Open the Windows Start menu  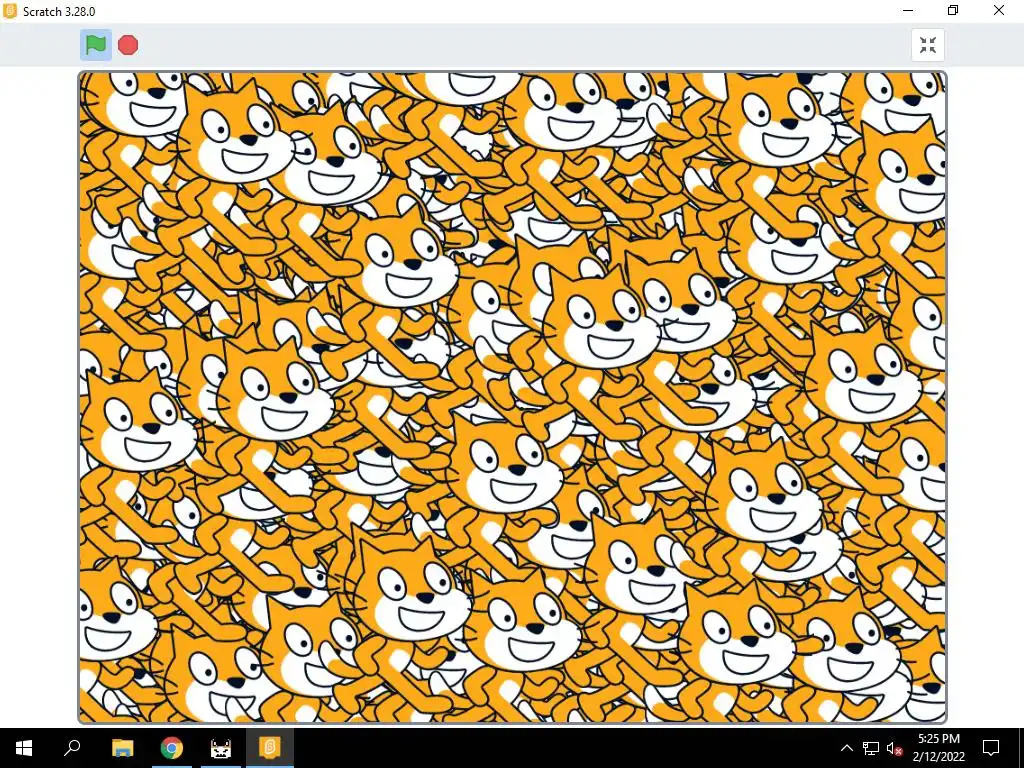pyautogui.click(x=24, y=748)
